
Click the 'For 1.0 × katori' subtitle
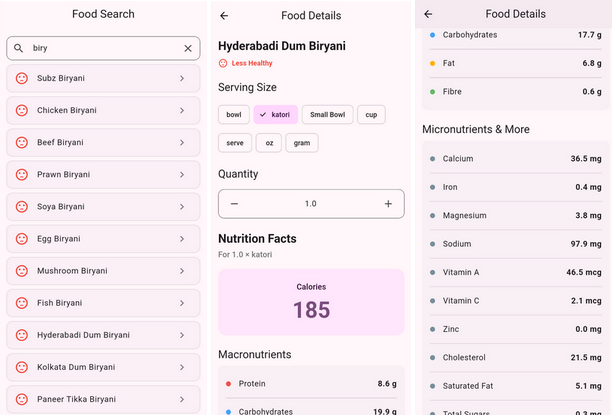[x=245, y=255]
